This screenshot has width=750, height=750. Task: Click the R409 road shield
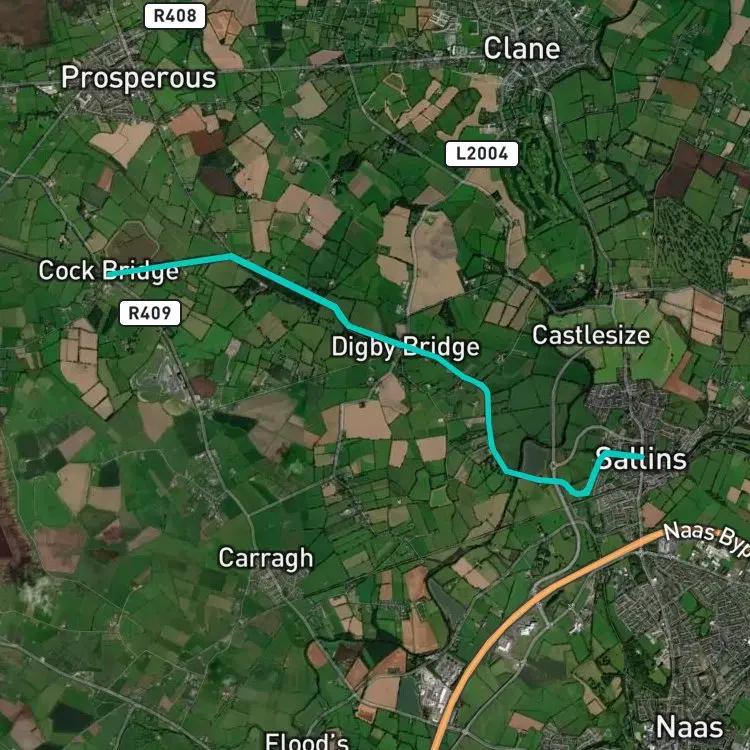point(150,313)
